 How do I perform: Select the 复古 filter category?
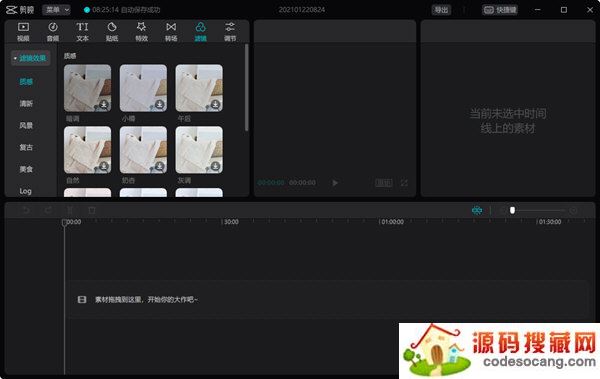[x=26, y=147]
